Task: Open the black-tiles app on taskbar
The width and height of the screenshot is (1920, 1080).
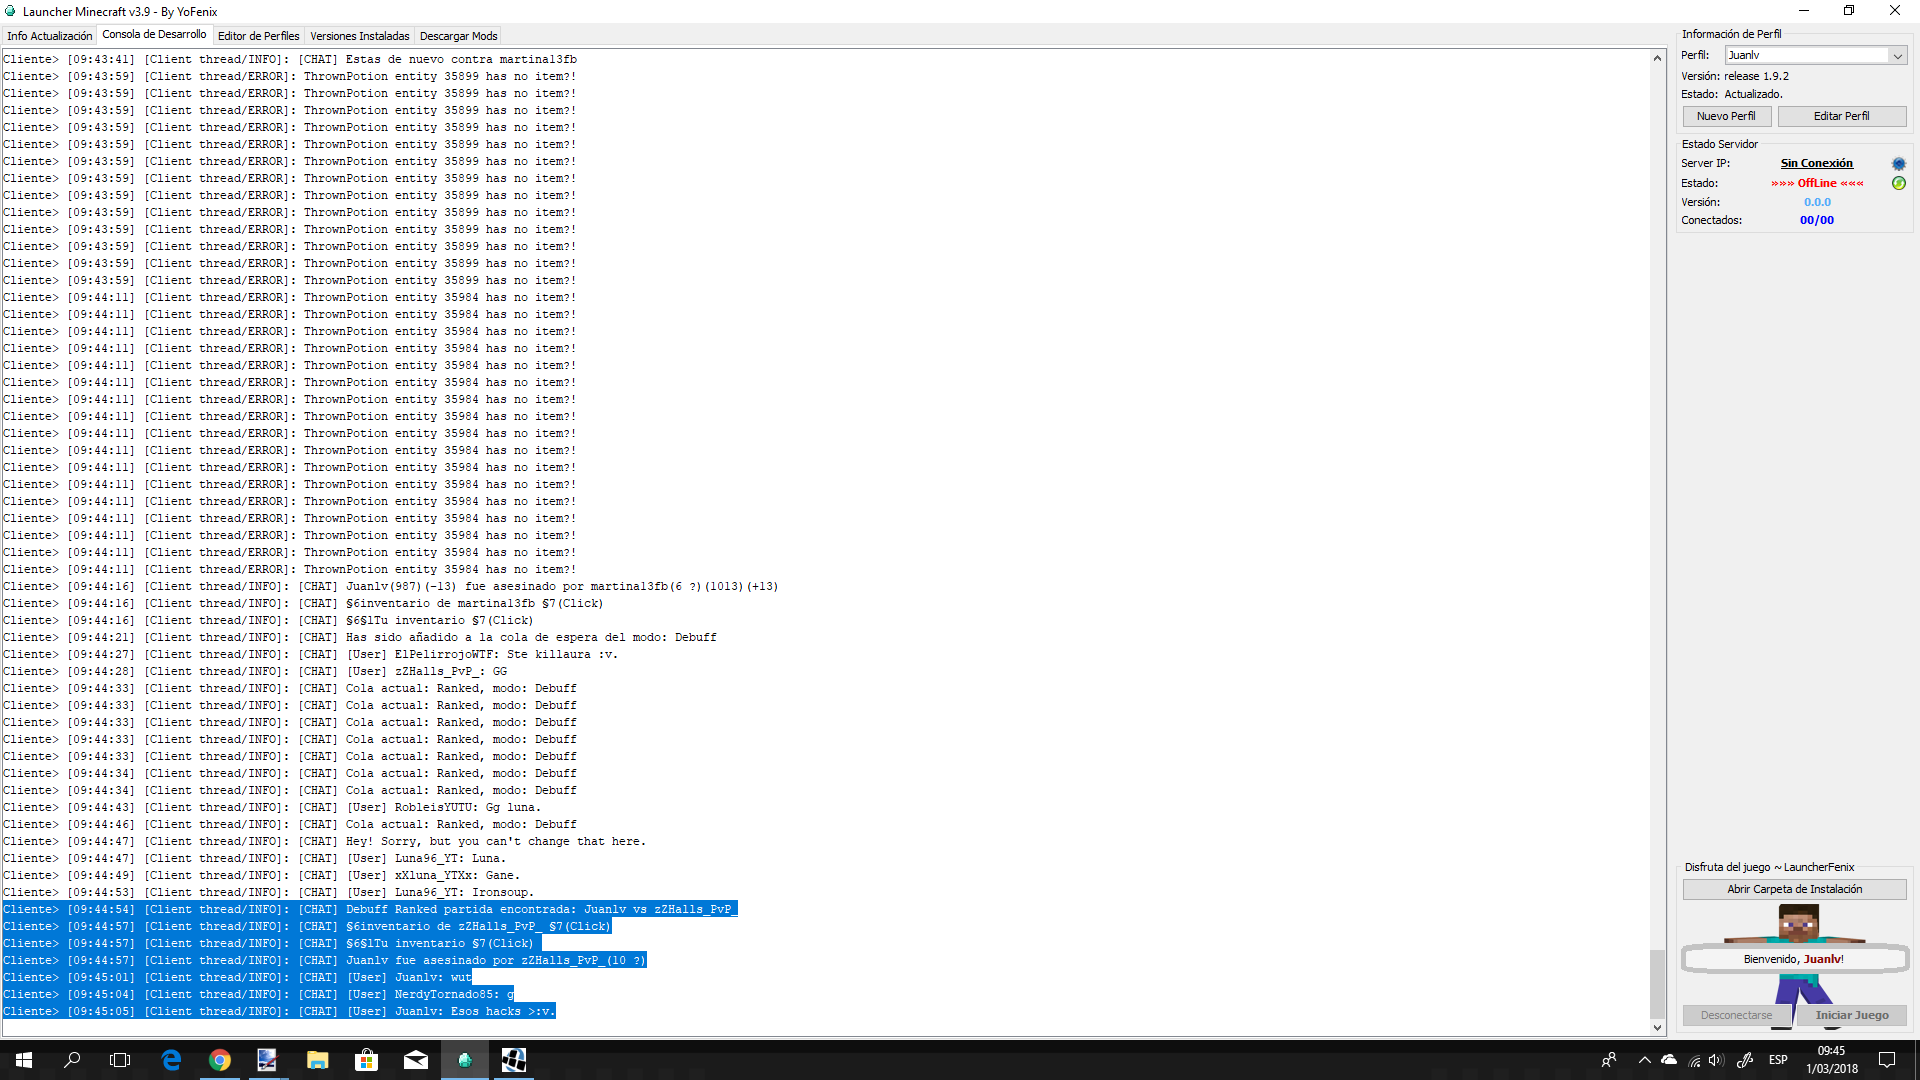Action: [514, 1060]
